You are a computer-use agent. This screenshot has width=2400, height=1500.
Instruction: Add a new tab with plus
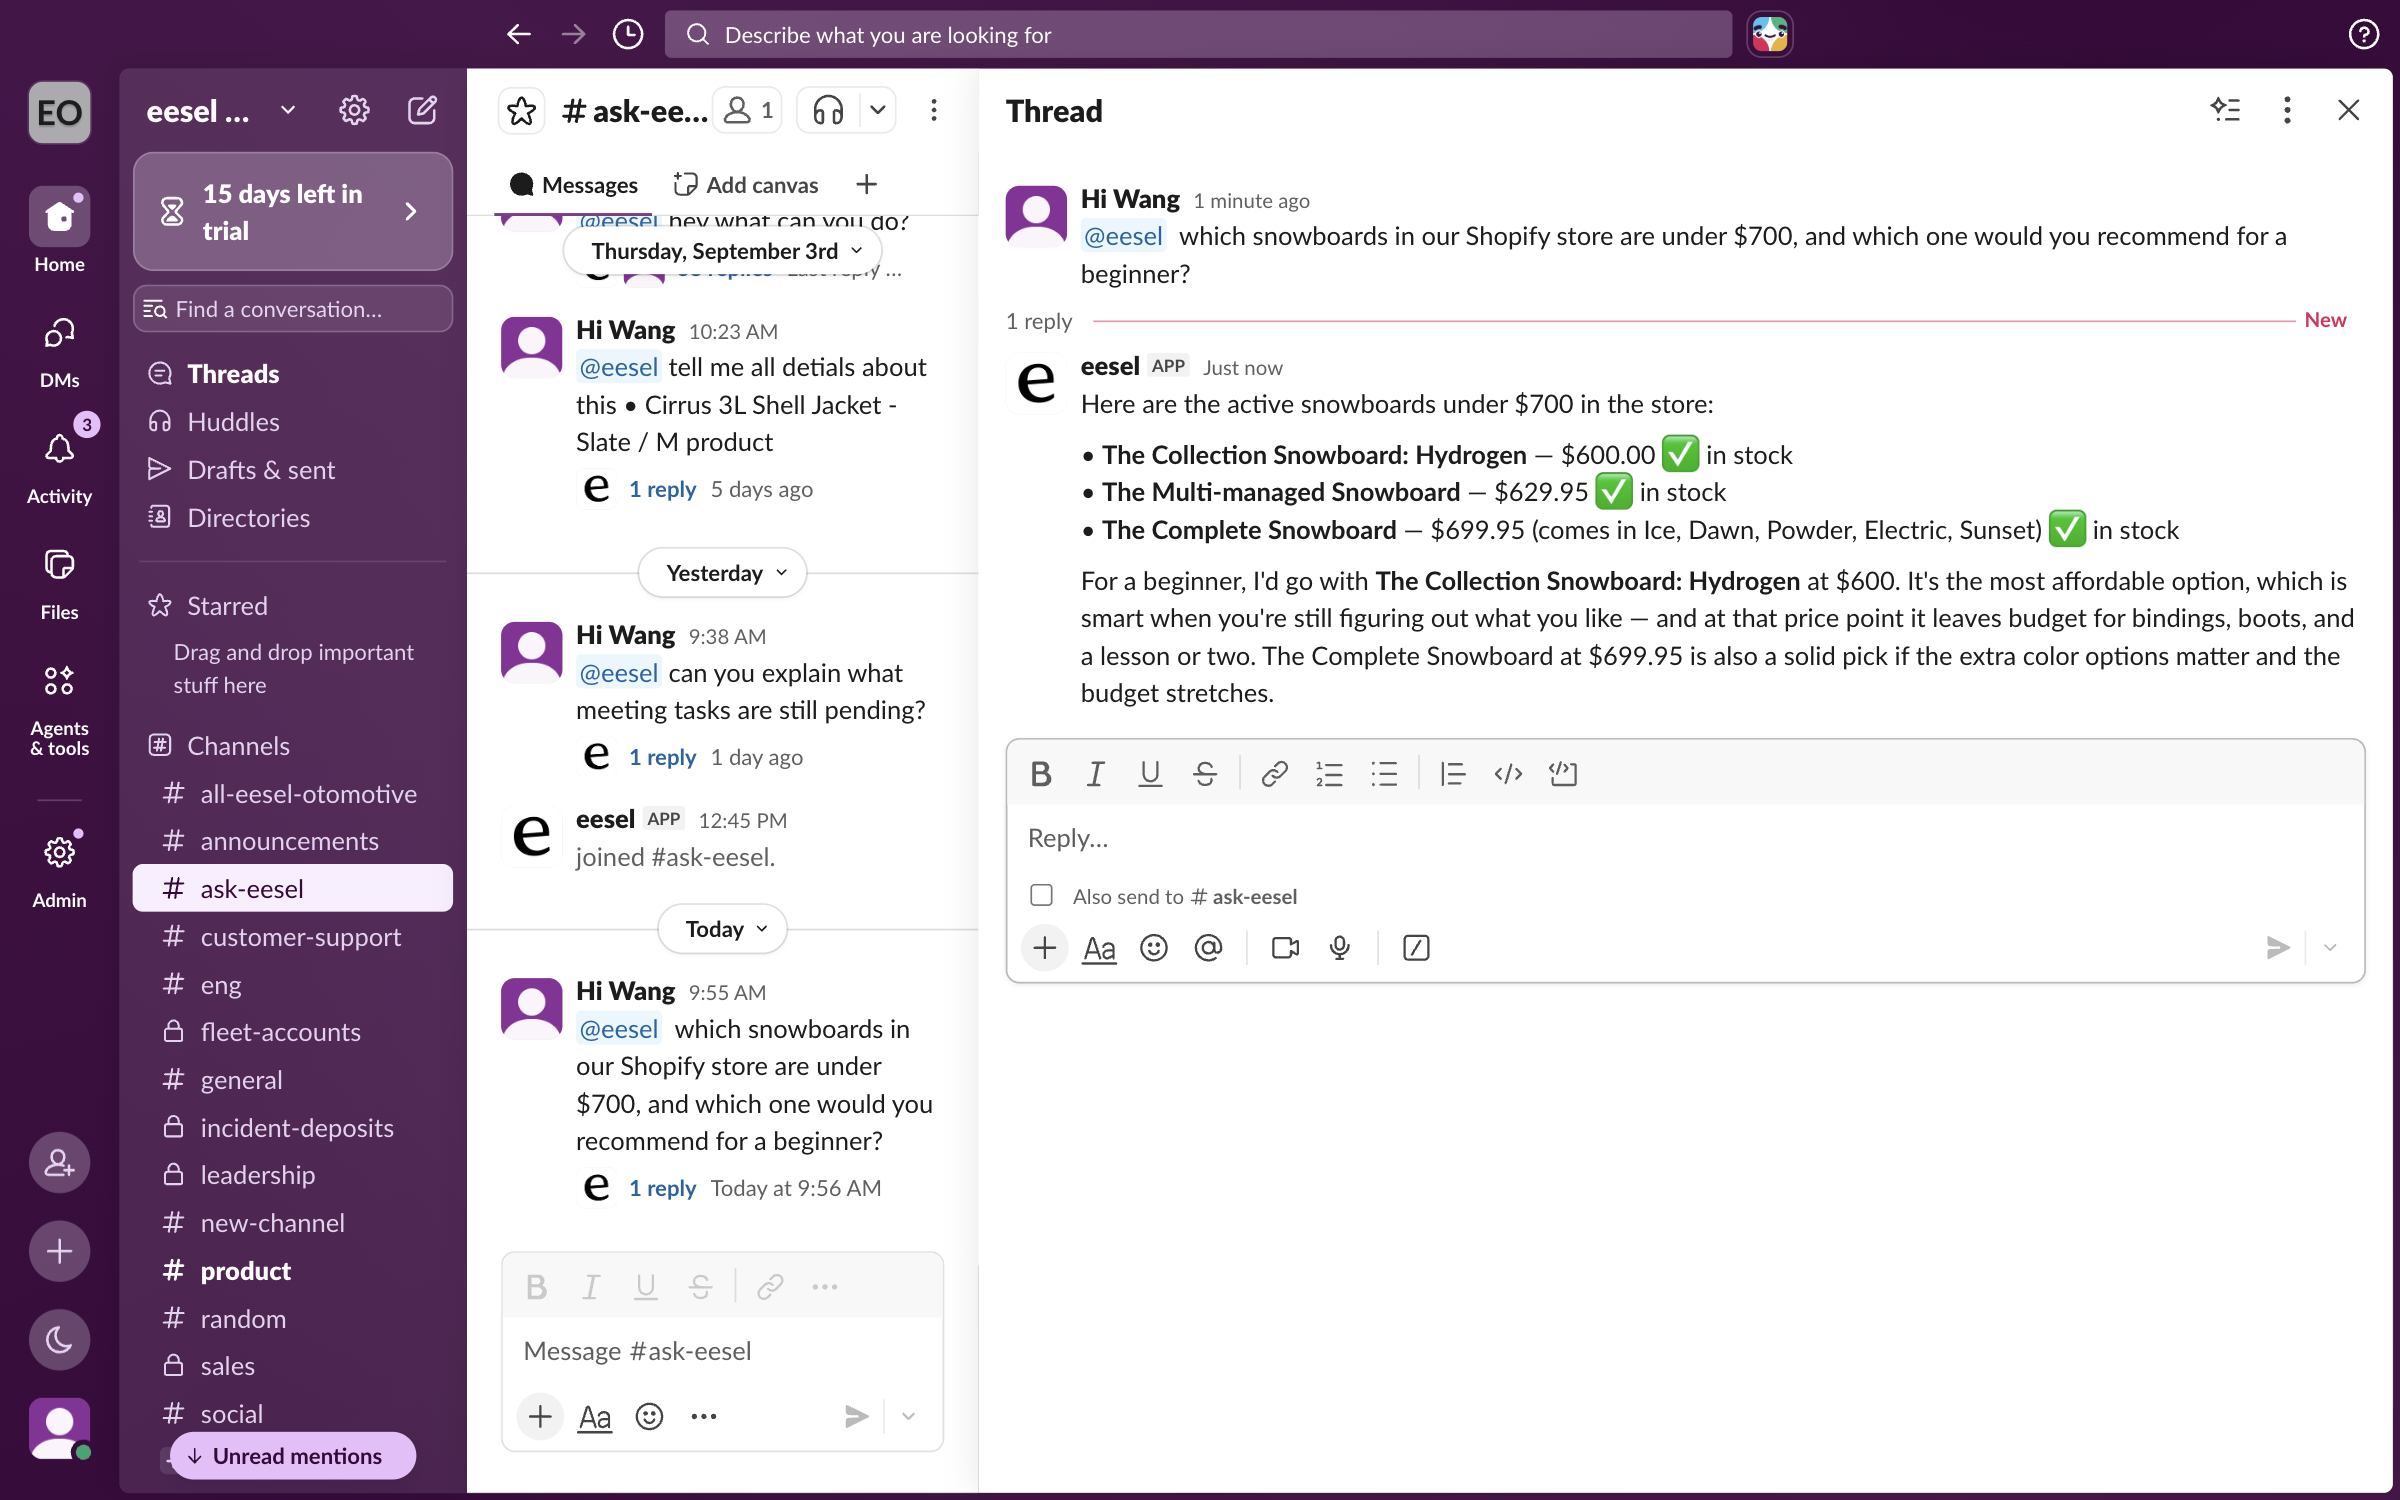pyautogui.click(x=866, y=185)
